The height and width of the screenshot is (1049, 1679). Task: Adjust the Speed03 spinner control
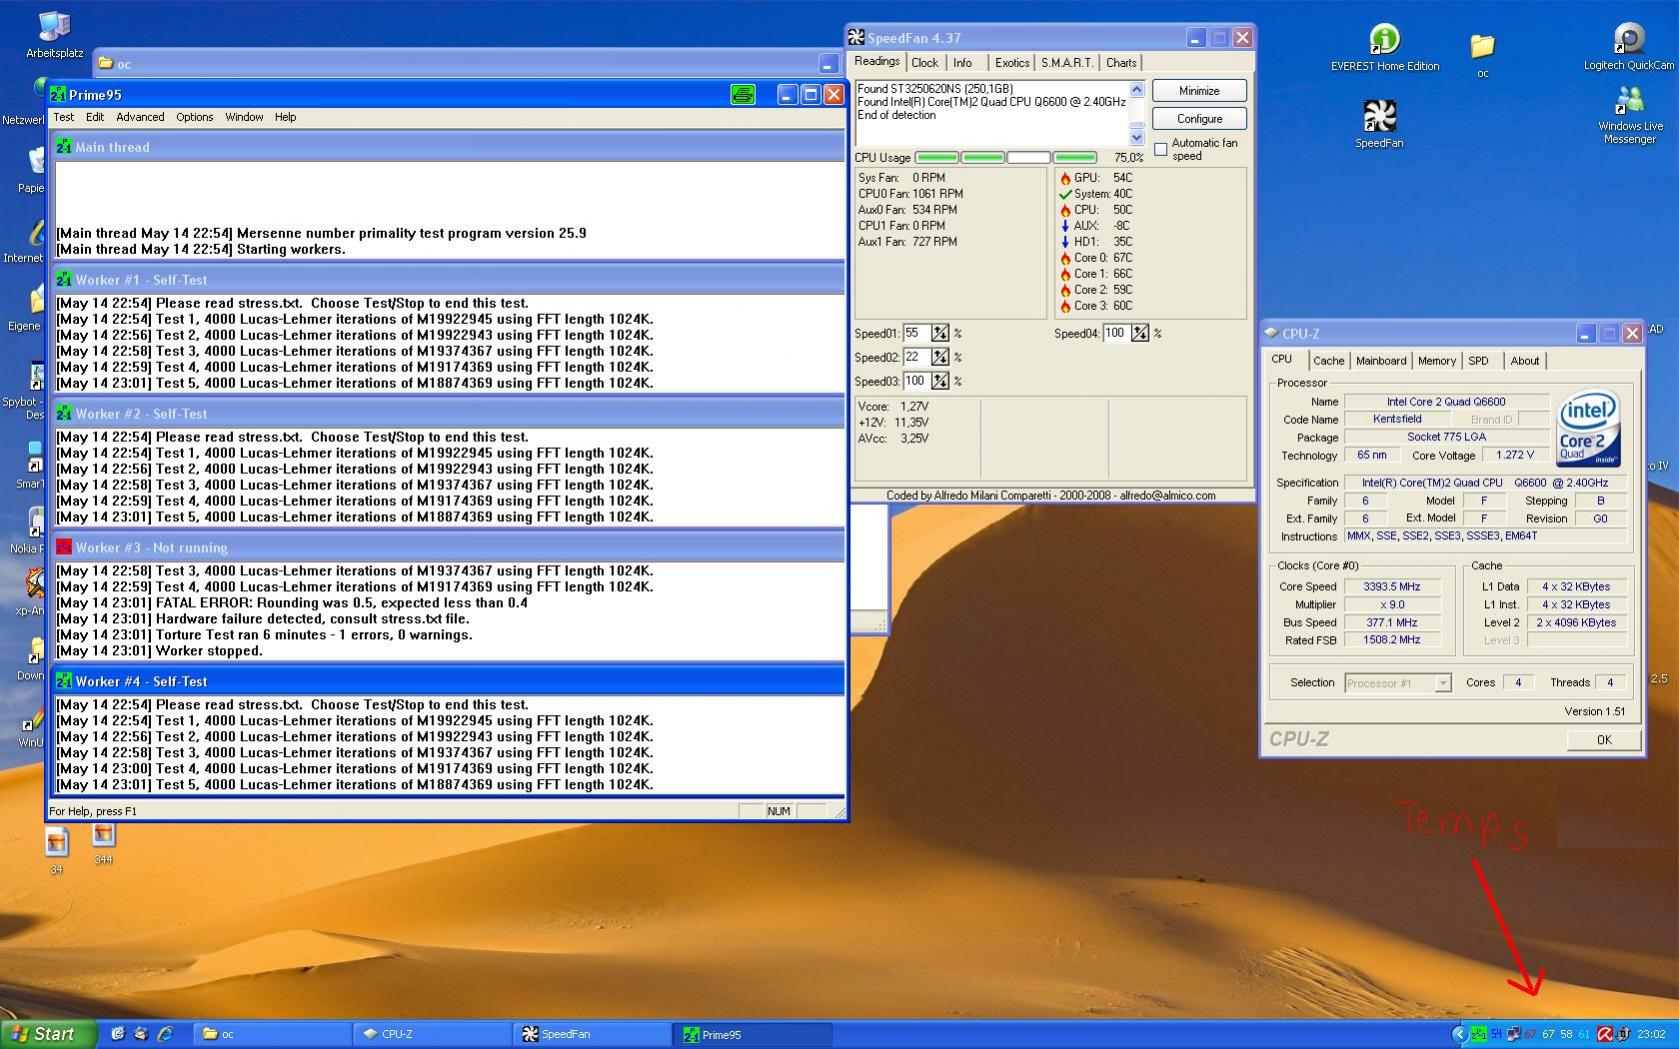coord(940,381)
